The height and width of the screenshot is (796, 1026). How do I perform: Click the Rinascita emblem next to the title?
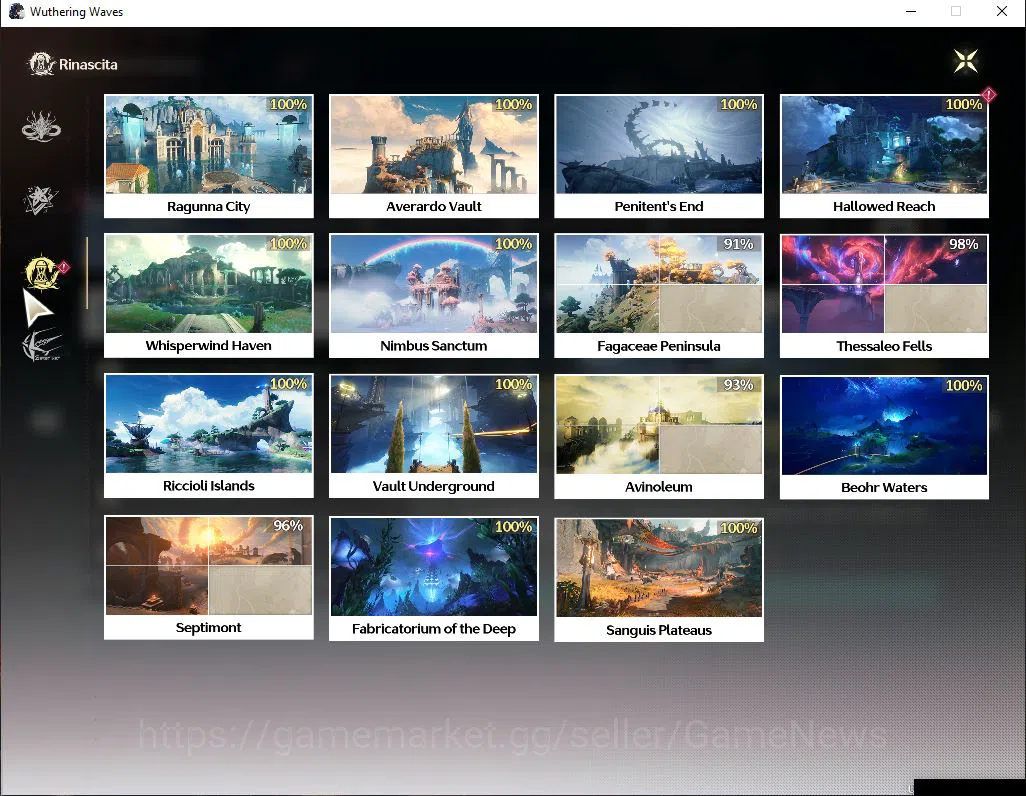click(41, 64)
